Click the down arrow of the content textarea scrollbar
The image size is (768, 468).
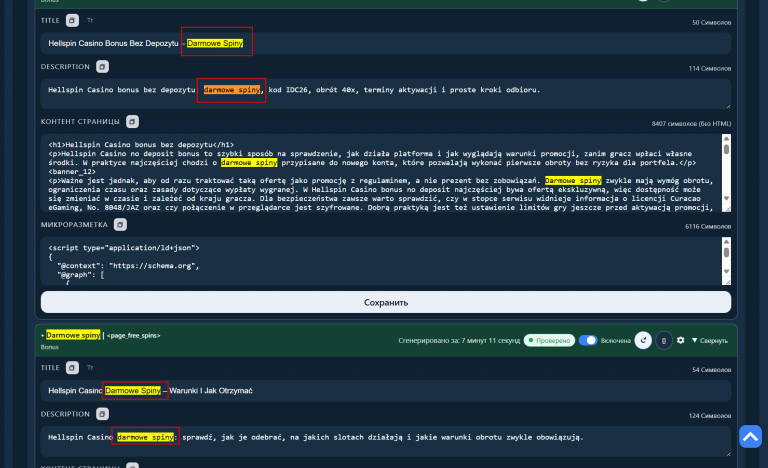tap(726, 198)
